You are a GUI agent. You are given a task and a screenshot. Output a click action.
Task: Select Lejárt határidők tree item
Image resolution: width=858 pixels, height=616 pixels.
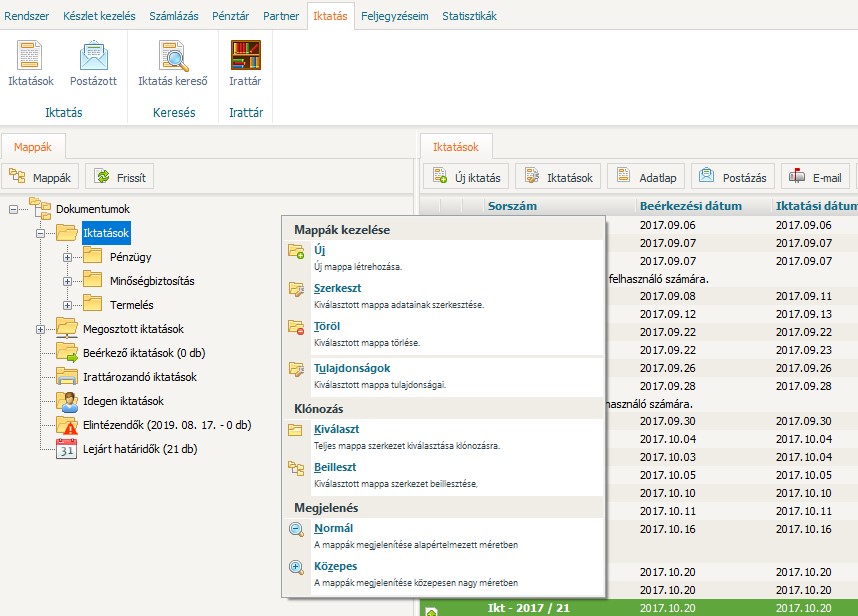pos(139,449)
